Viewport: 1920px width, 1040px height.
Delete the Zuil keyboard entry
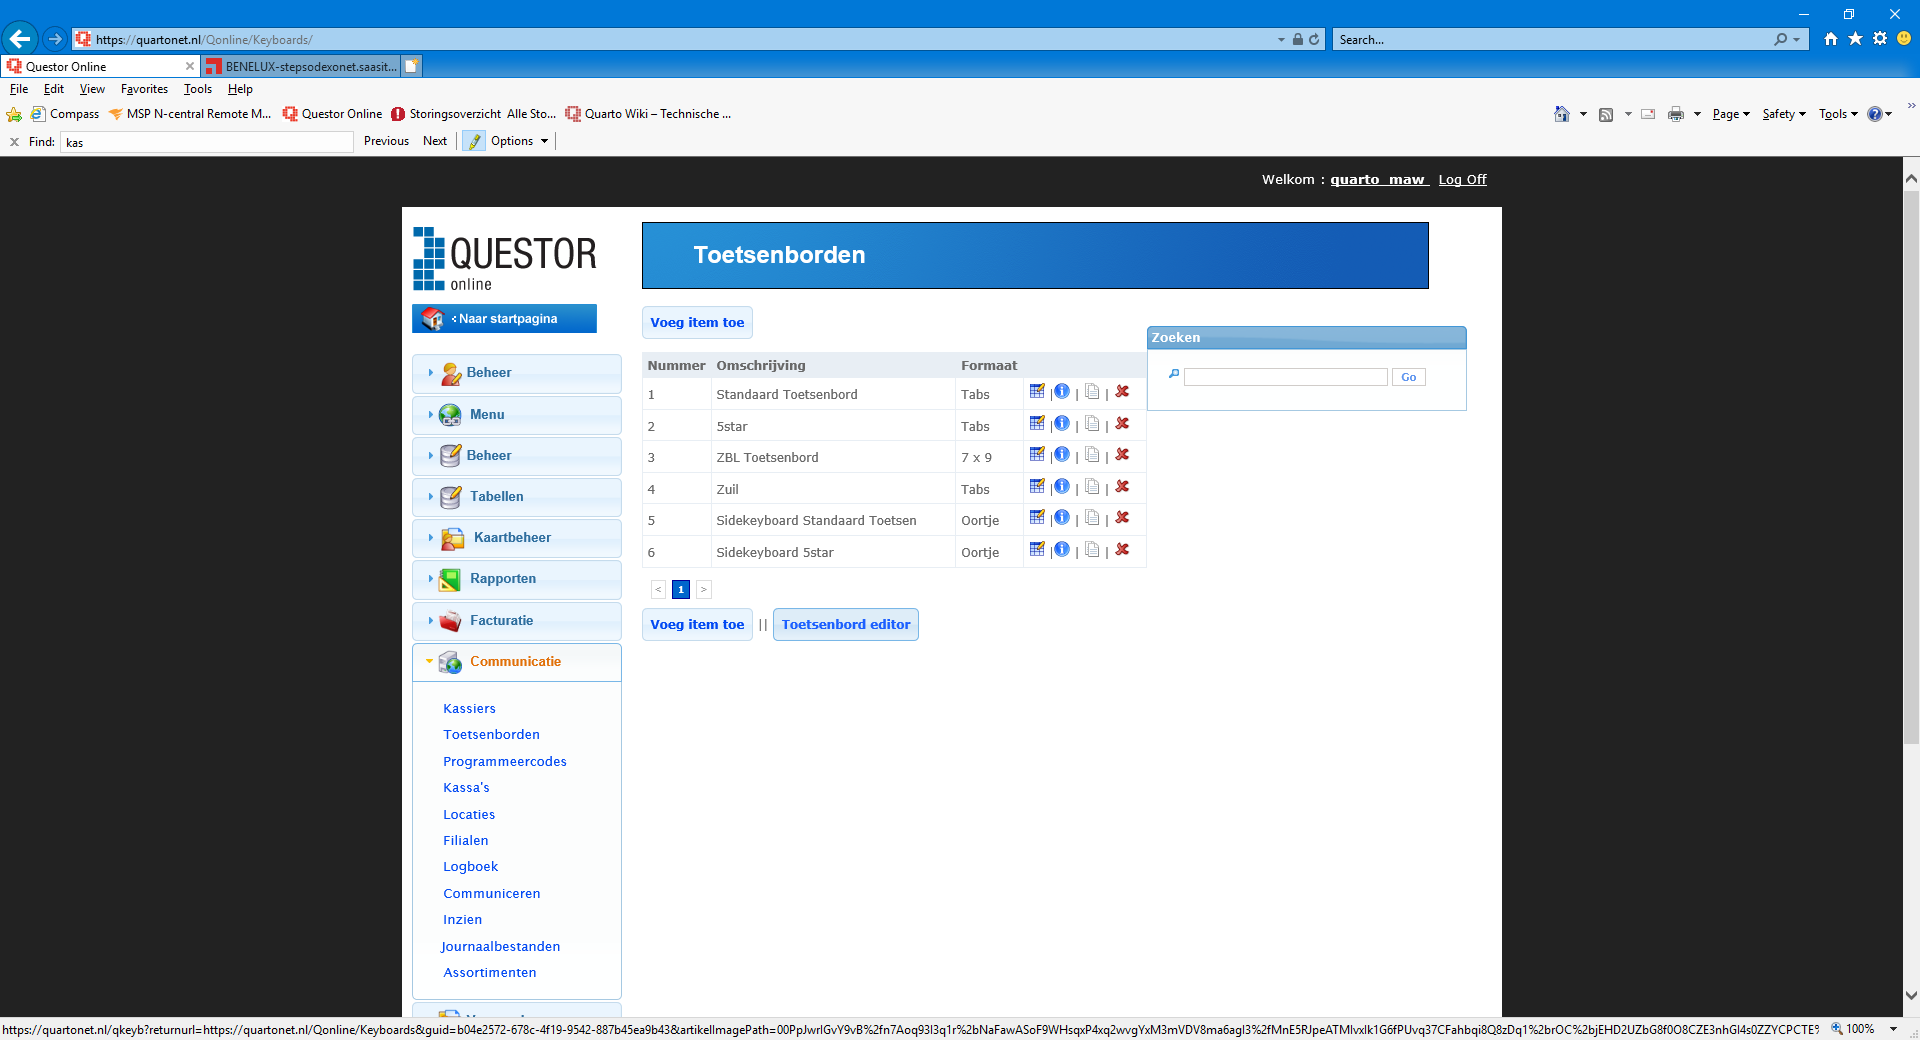click(1122, 487)
